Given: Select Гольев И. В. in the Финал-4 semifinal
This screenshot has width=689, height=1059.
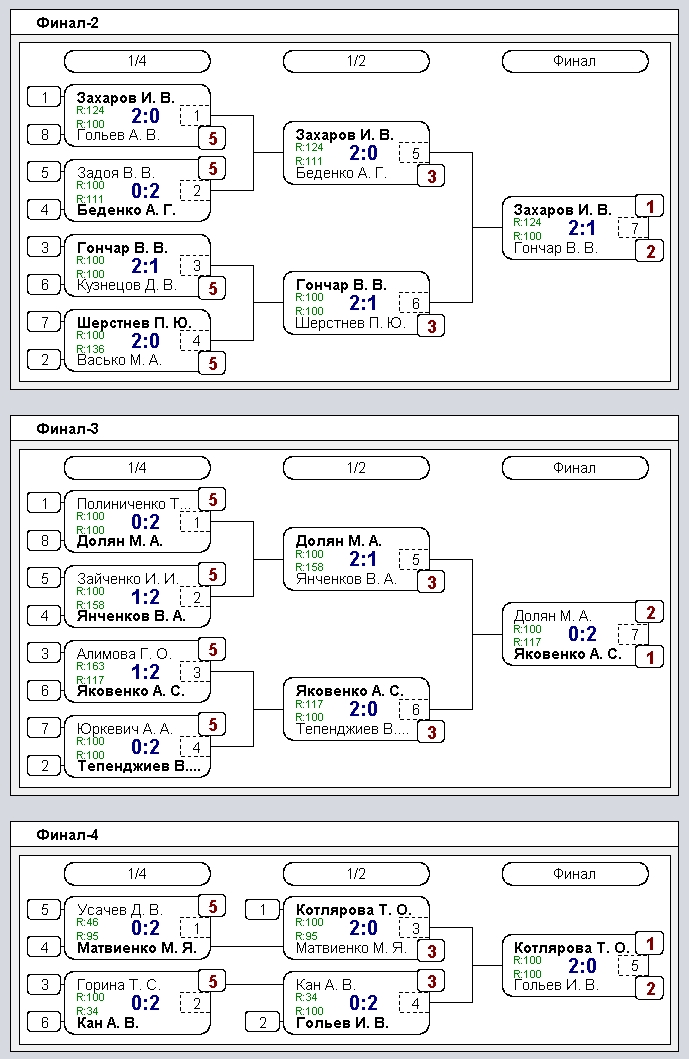Looking at the screenshot, I should click(x=342, y=1023).
